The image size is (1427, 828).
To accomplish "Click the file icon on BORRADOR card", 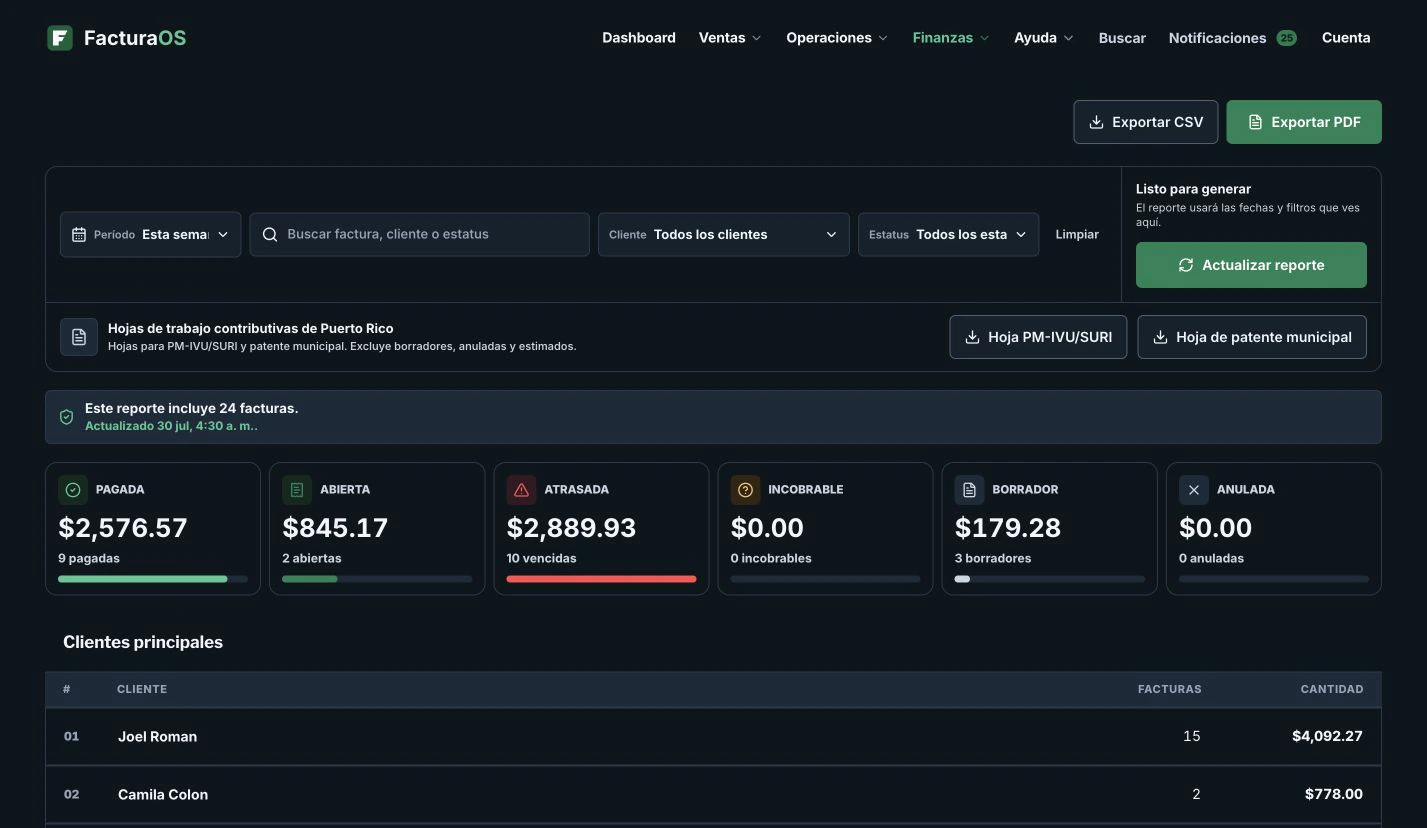I will click(x=969, y=490).
